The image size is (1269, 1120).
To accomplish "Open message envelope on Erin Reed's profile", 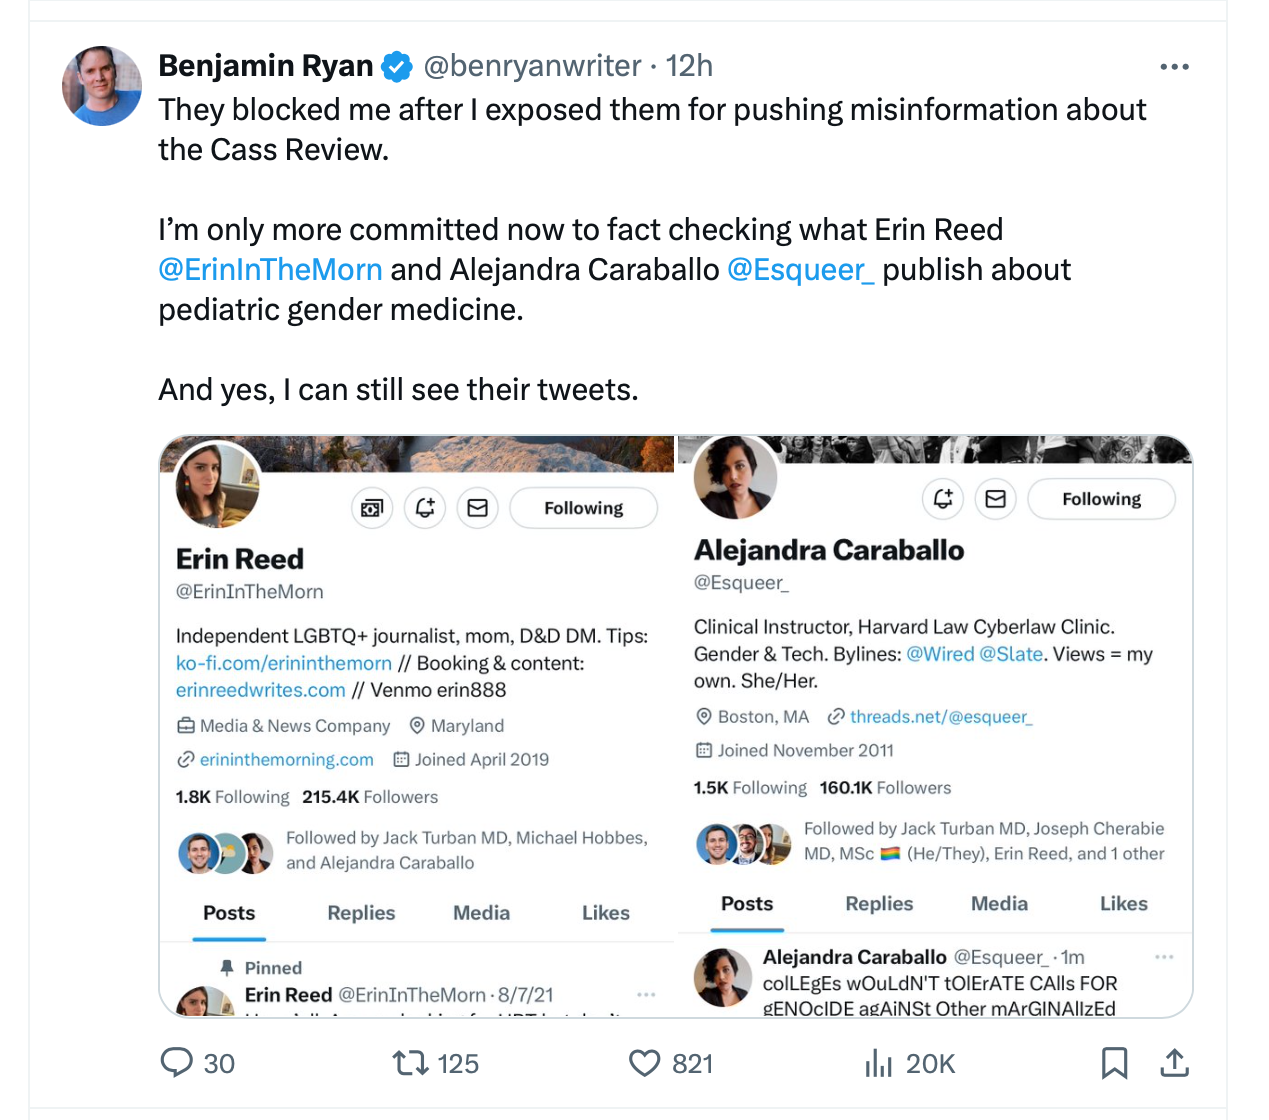I will point(478,508).
